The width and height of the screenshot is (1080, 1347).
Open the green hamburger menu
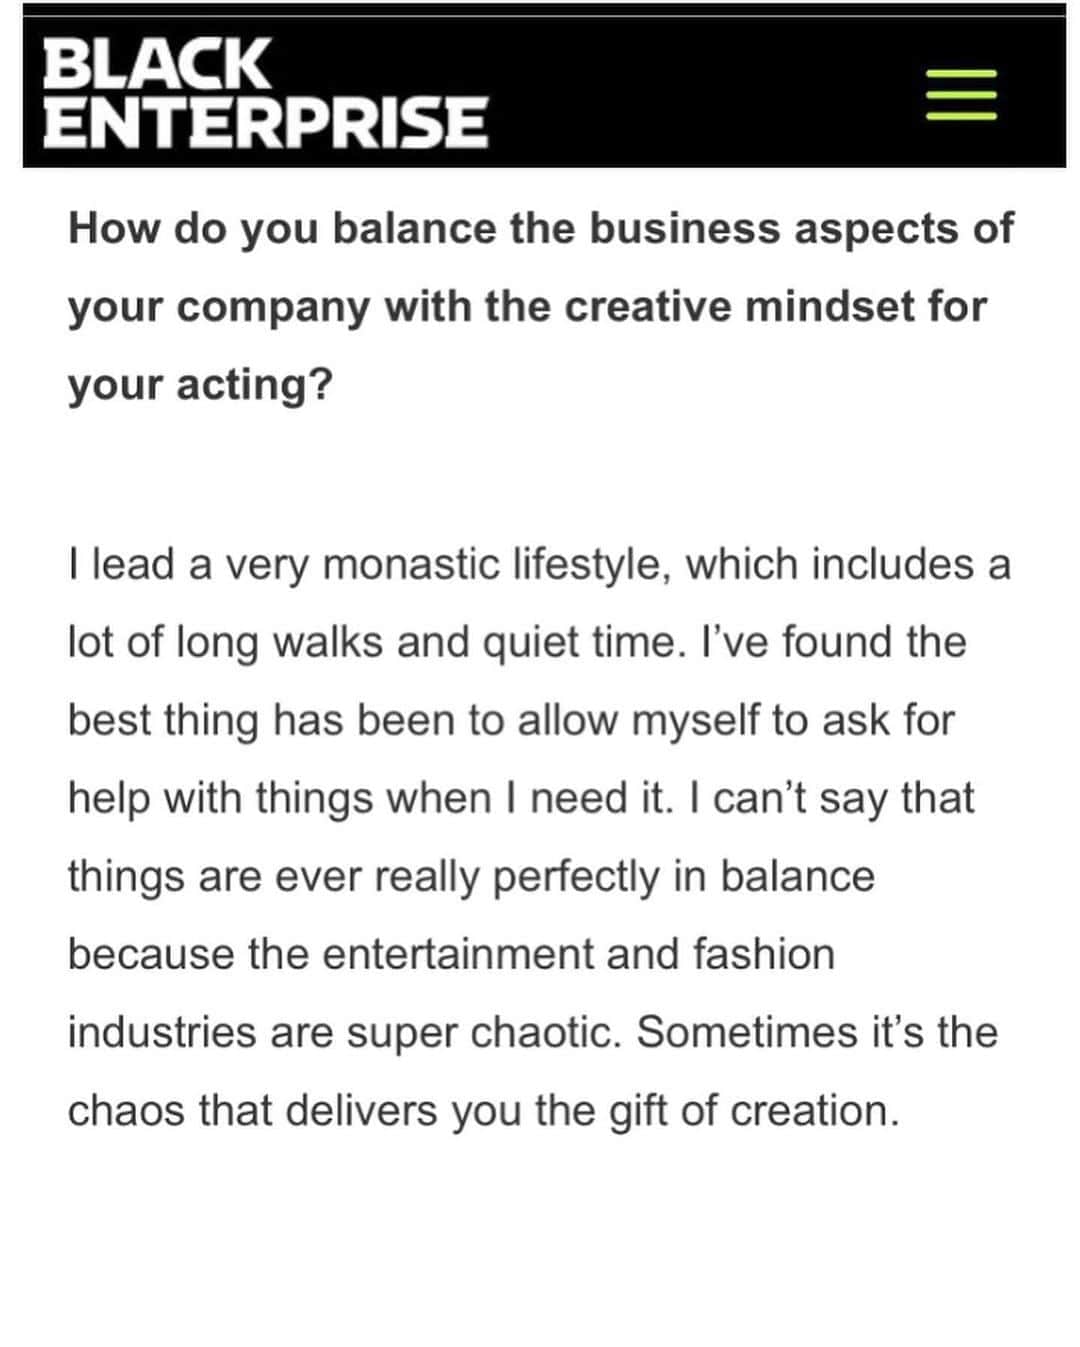(x=961, y=95)
